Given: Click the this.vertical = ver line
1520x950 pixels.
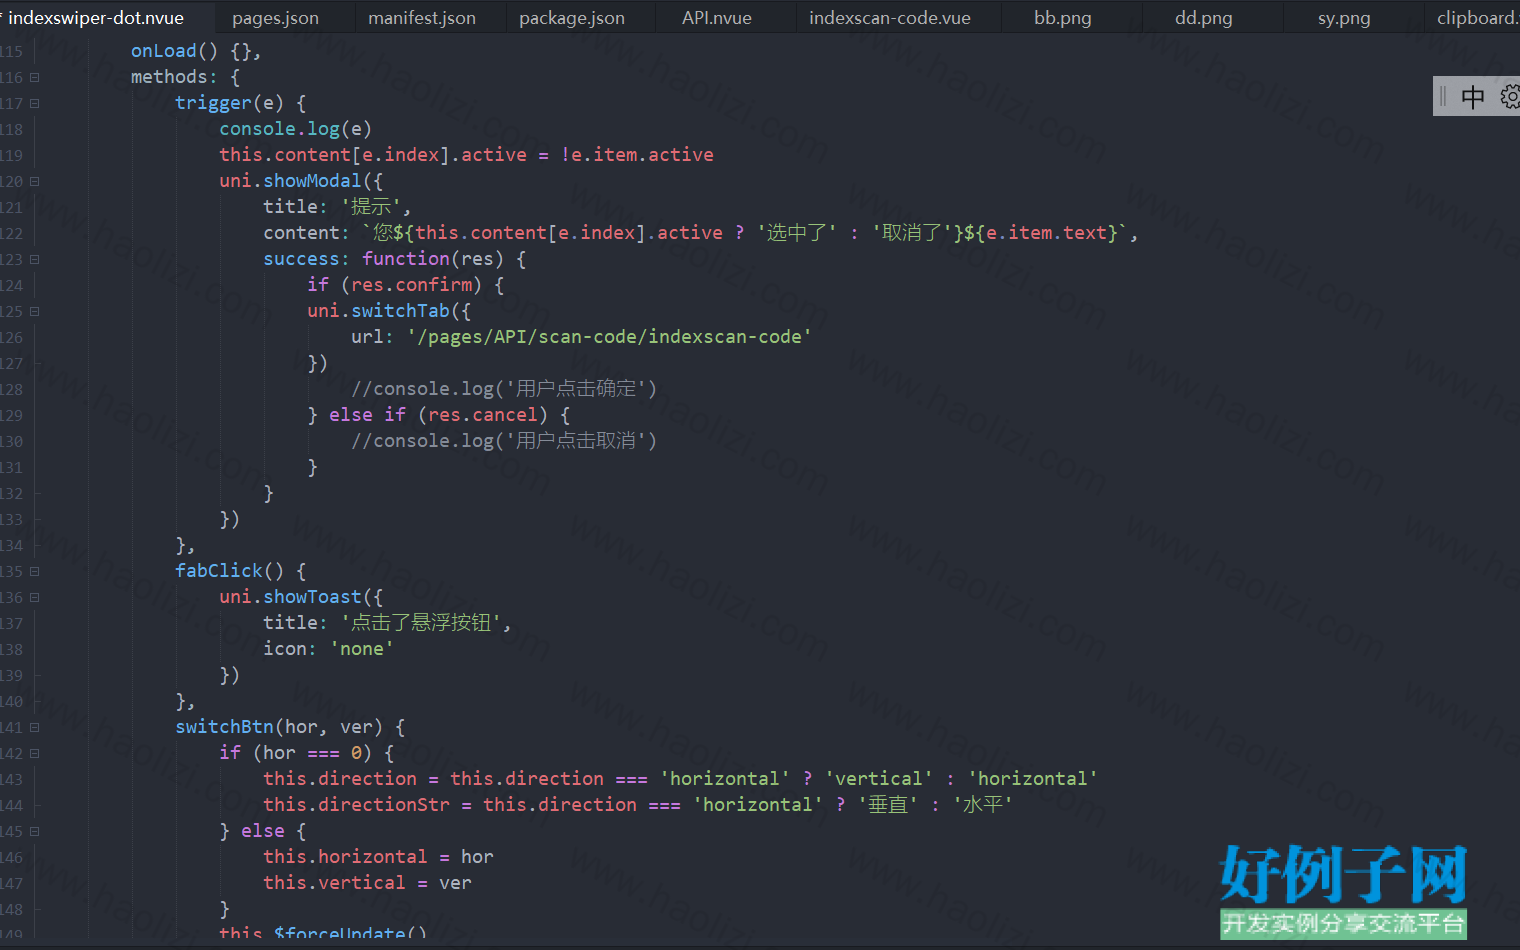Looking at the screenshot, I should pyautogui.click(x=367, y=883).
